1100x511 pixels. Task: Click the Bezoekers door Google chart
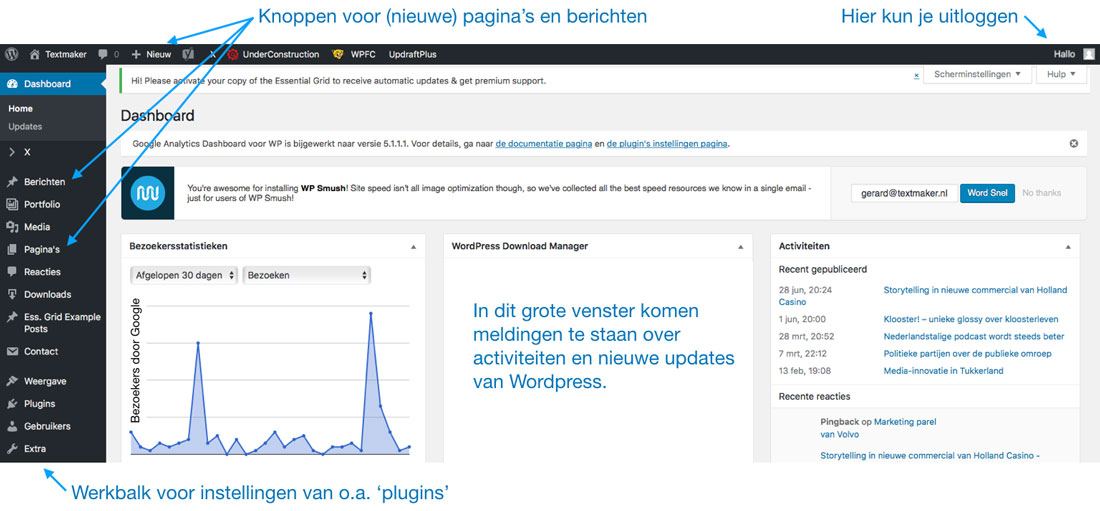pyautogui.click(x=269, y=379)
